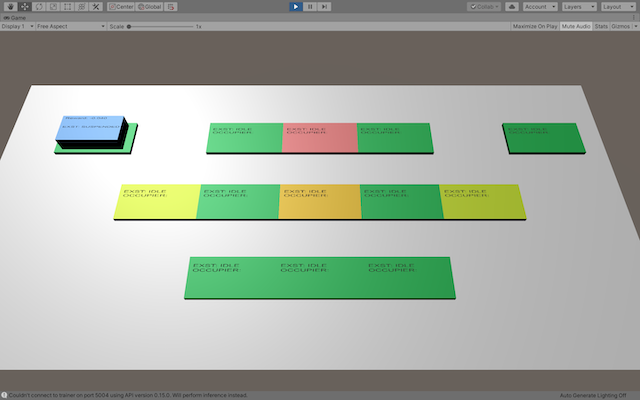The height and width of the screenshot is (400, 640).
Task: Open the Layers dropdown
Action: click(x=578, y=6)
